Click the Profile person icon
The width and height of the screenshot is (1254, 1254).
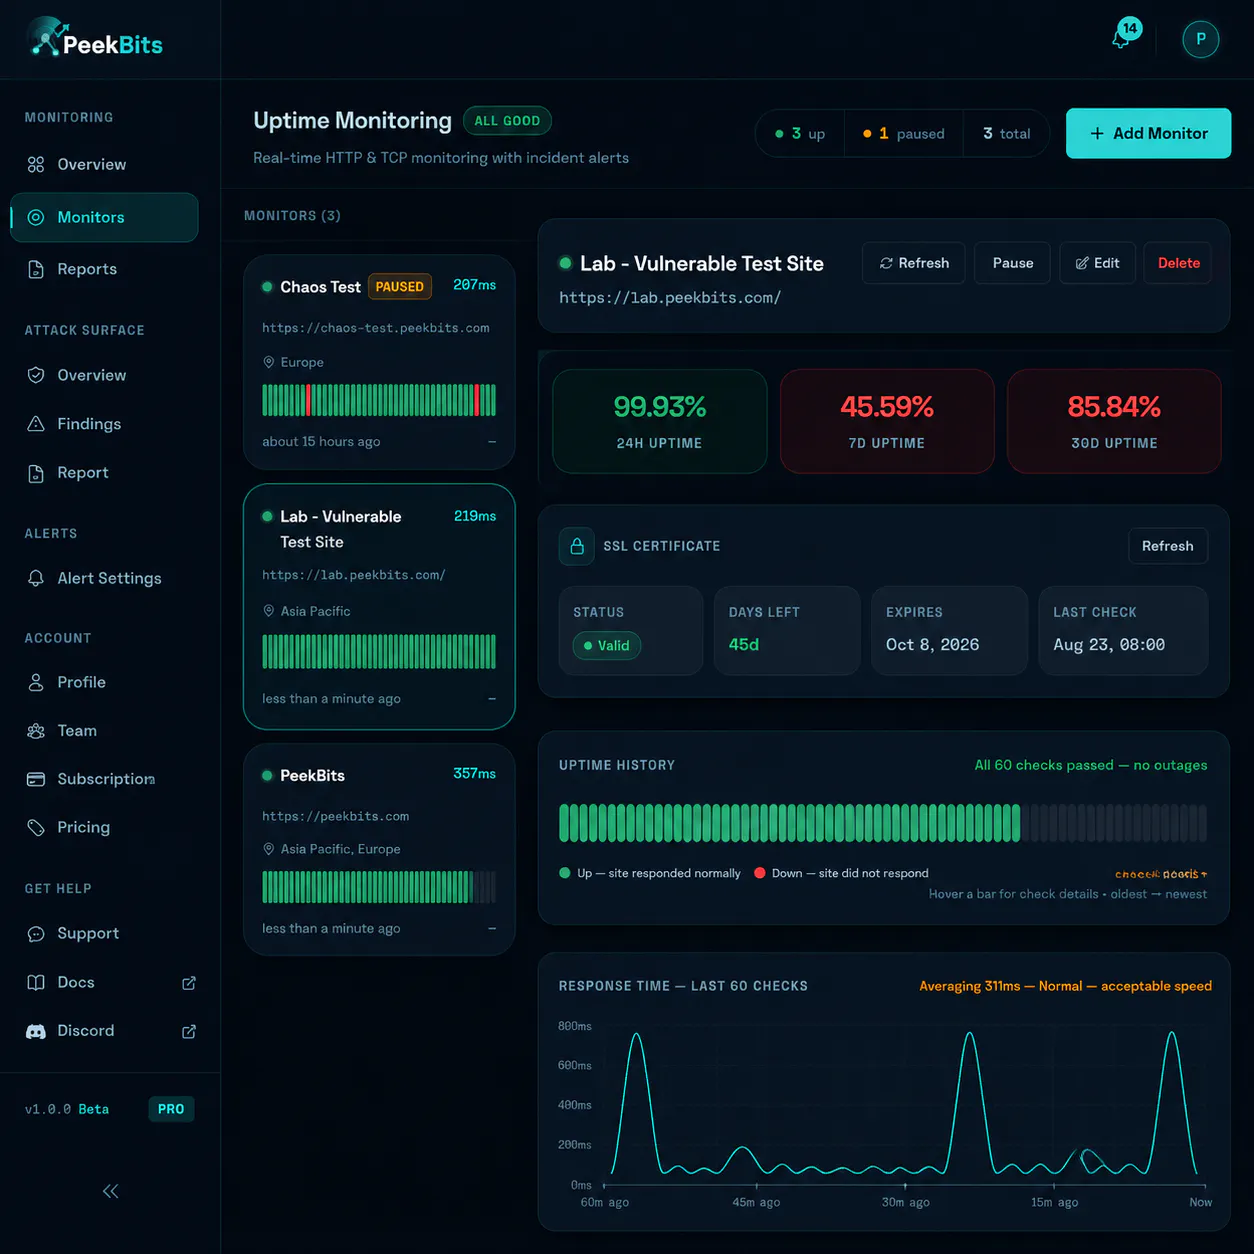pos(36,682)
